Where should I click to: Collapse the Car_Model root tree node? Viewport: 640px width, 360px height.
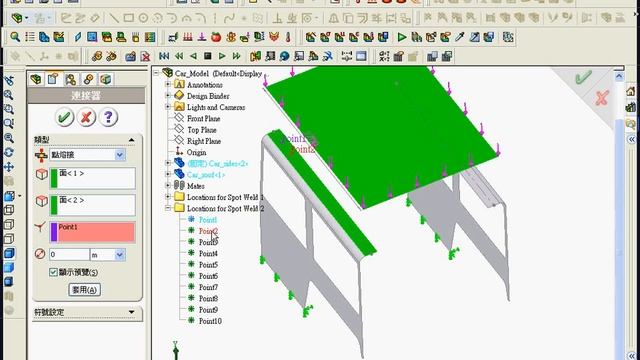(156, 73)
